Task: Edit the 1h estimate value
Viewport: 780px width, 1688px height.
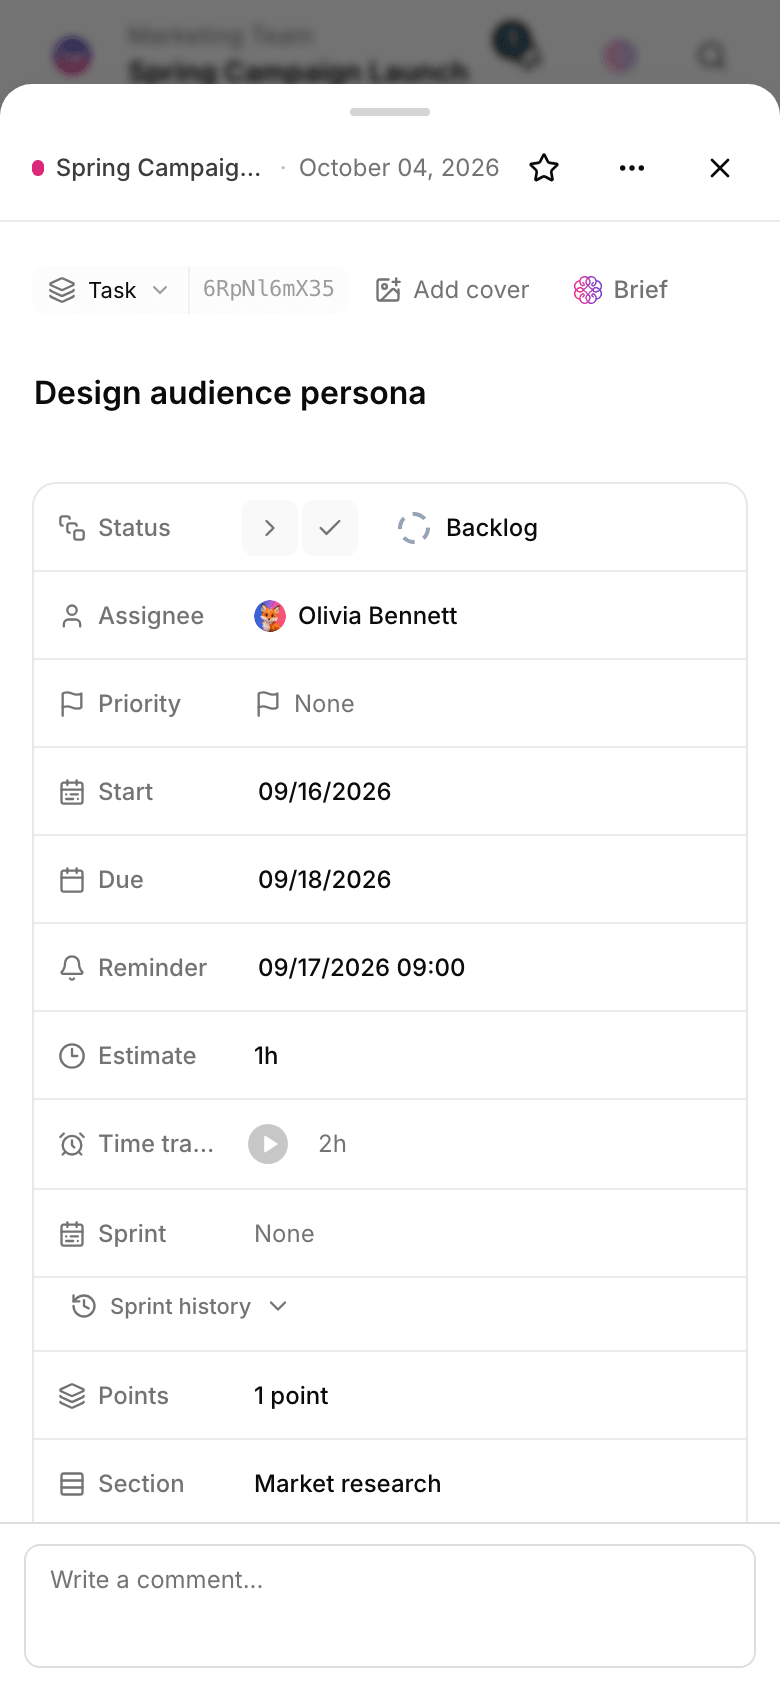Action: tap(266, 1056)
